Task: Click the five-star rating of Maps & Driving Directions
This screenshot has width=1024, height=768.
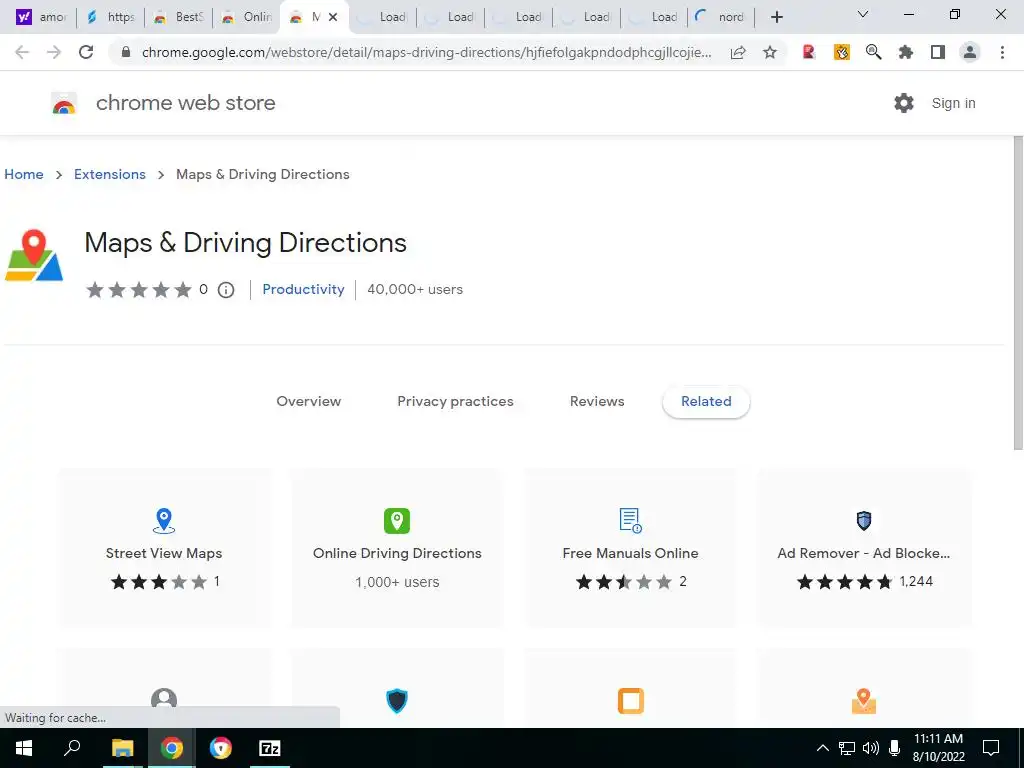Action: point(139,290)
